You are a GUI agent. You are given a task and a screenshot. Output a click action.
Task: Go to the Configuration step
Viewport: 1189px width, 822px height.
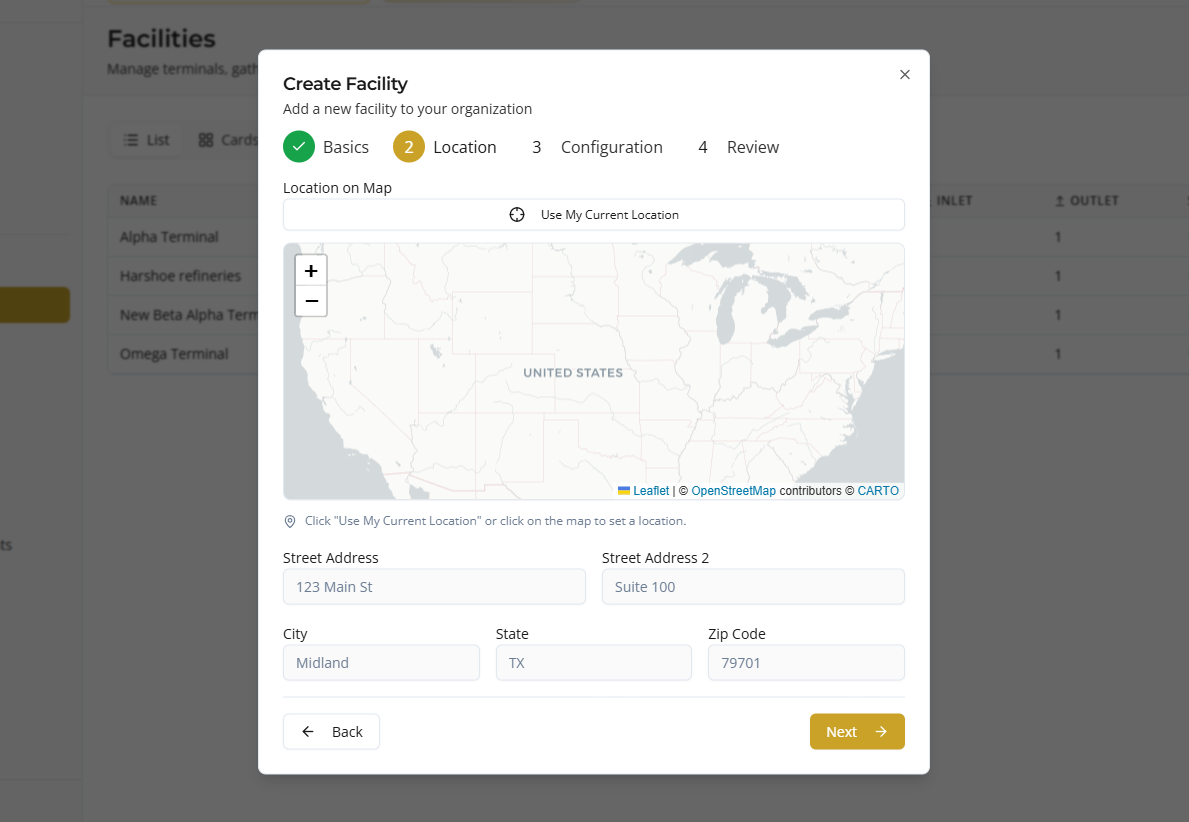pos(611,147)
